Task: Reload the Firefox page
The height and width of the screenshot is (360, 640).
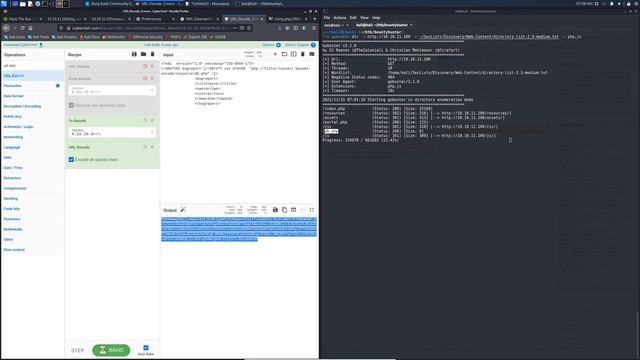Action: coord(22,28)
